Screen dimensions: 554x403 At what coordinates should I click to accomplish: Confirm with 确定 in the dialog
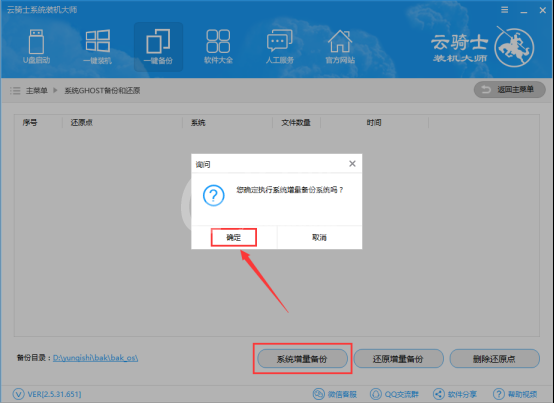point(234,237)
